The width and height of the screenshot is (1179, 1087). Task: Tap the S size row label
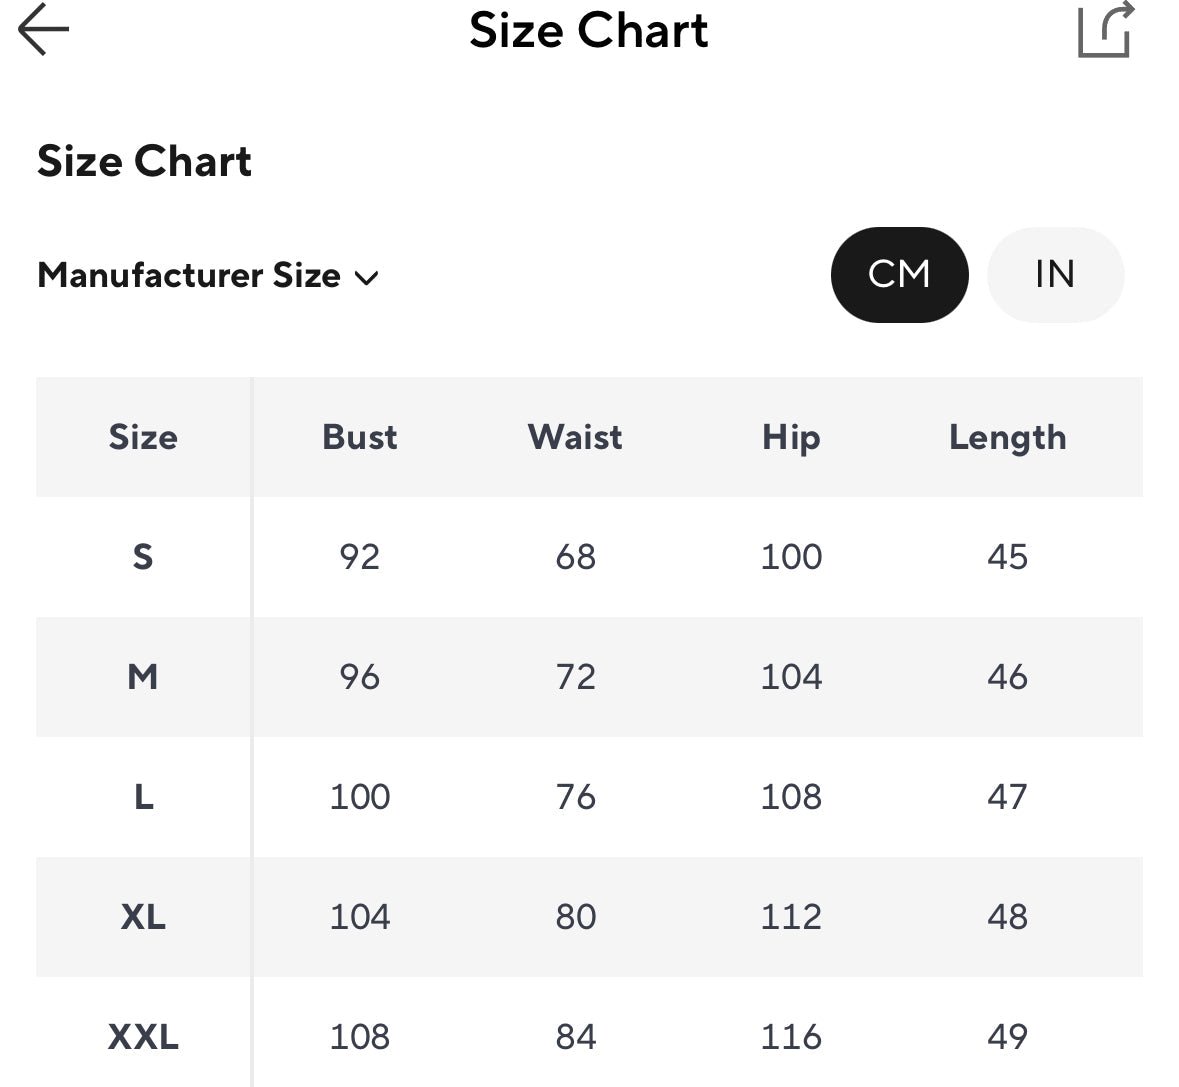click(x=143, y=557)
